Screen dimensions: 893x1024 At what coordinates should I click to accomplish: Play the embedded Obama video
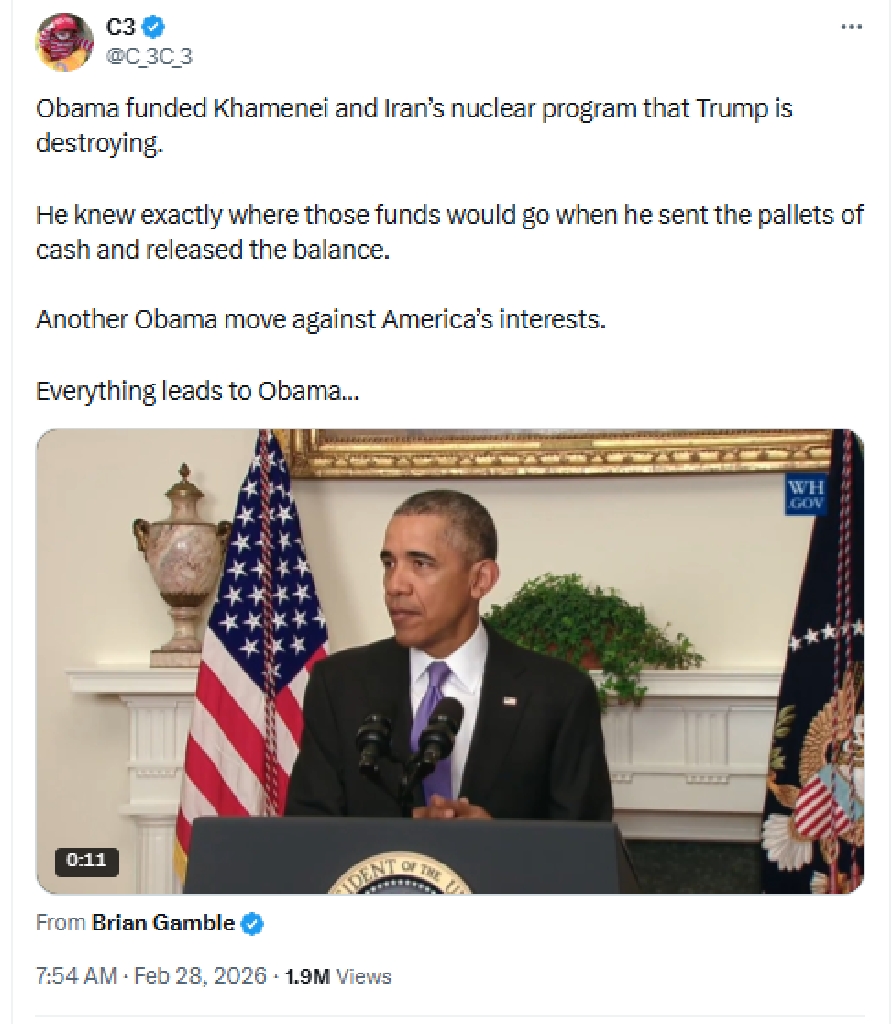click(x=450, y=661)
